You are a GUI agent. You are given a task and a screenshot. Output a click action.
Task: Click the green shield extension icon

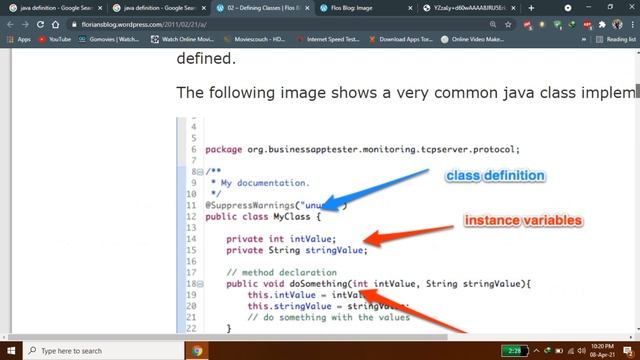pyautogui.click(x=557, y=25)
